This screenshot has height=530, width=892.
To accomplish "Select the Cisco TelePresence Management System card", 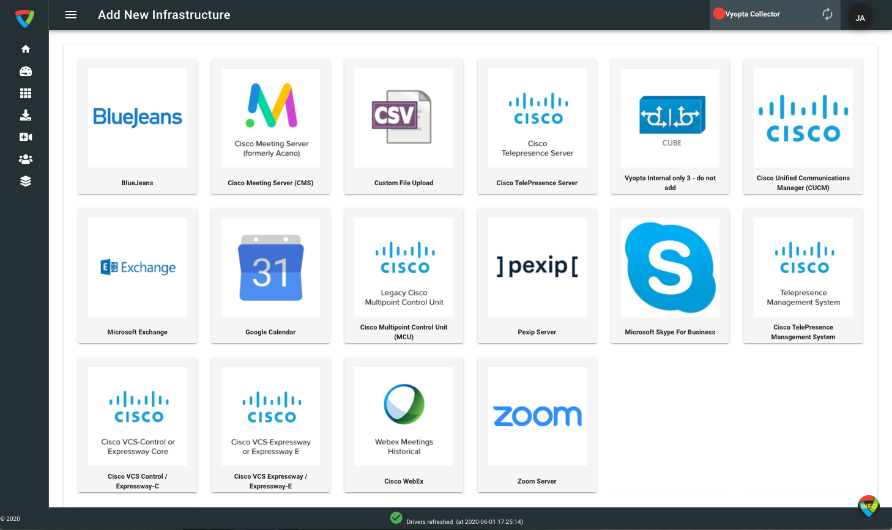I will [x=803, y=276].
